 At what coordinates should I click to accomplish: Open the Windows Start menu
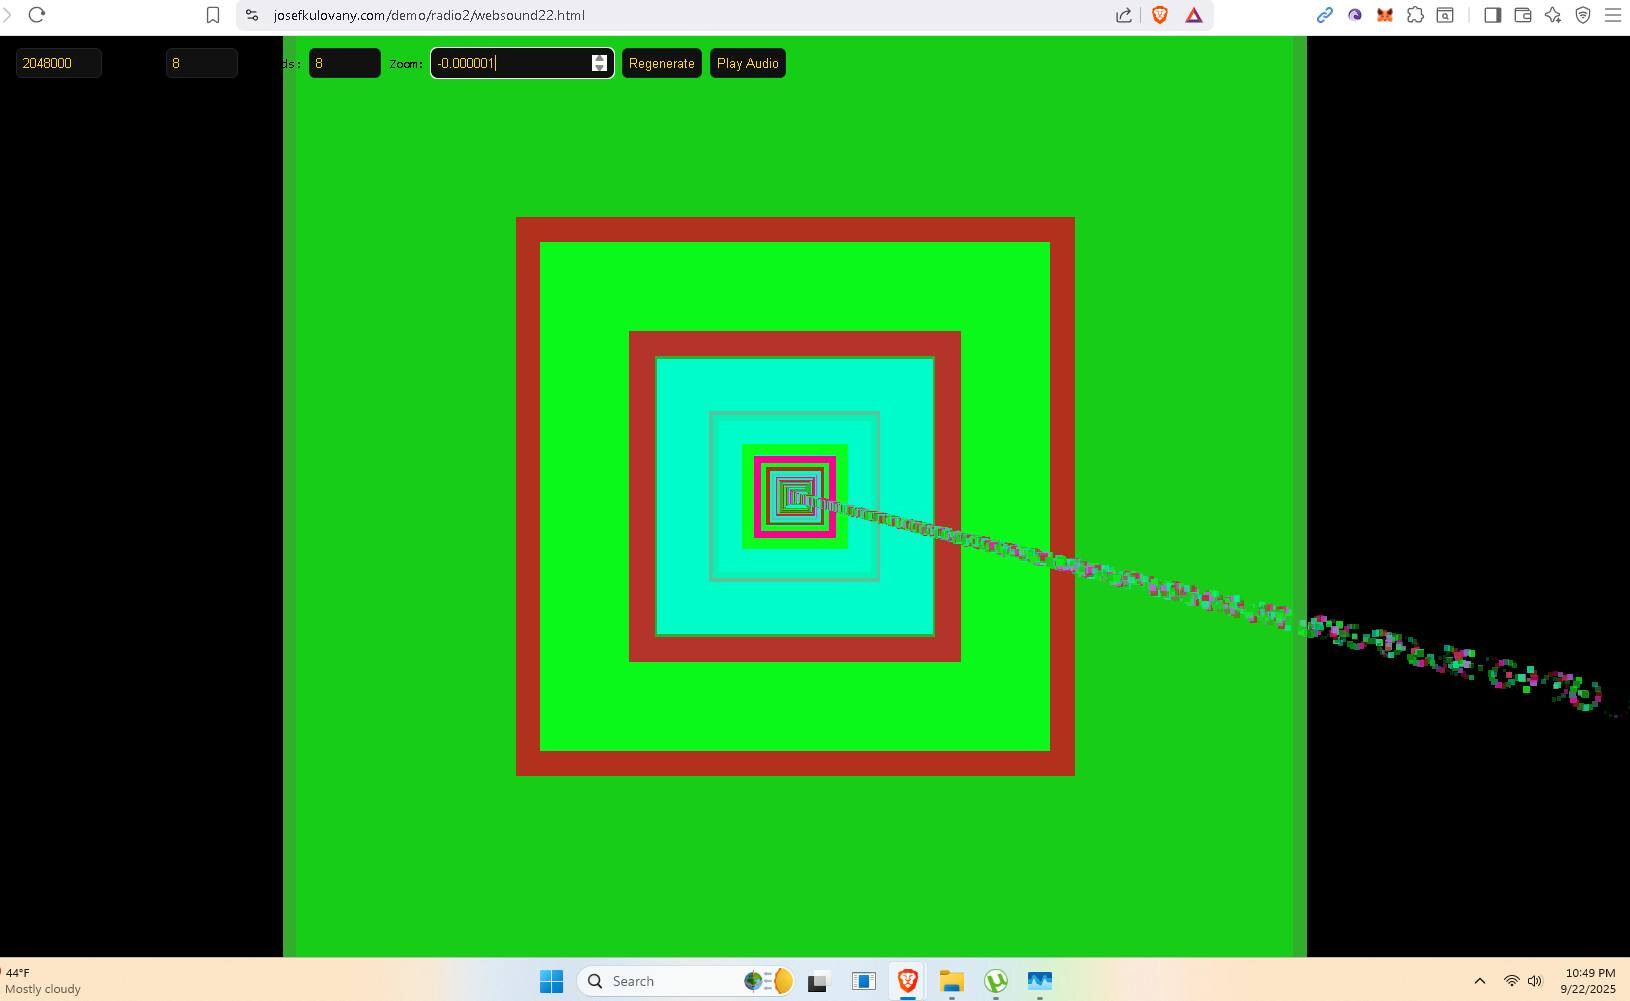[x=551, y=981]
